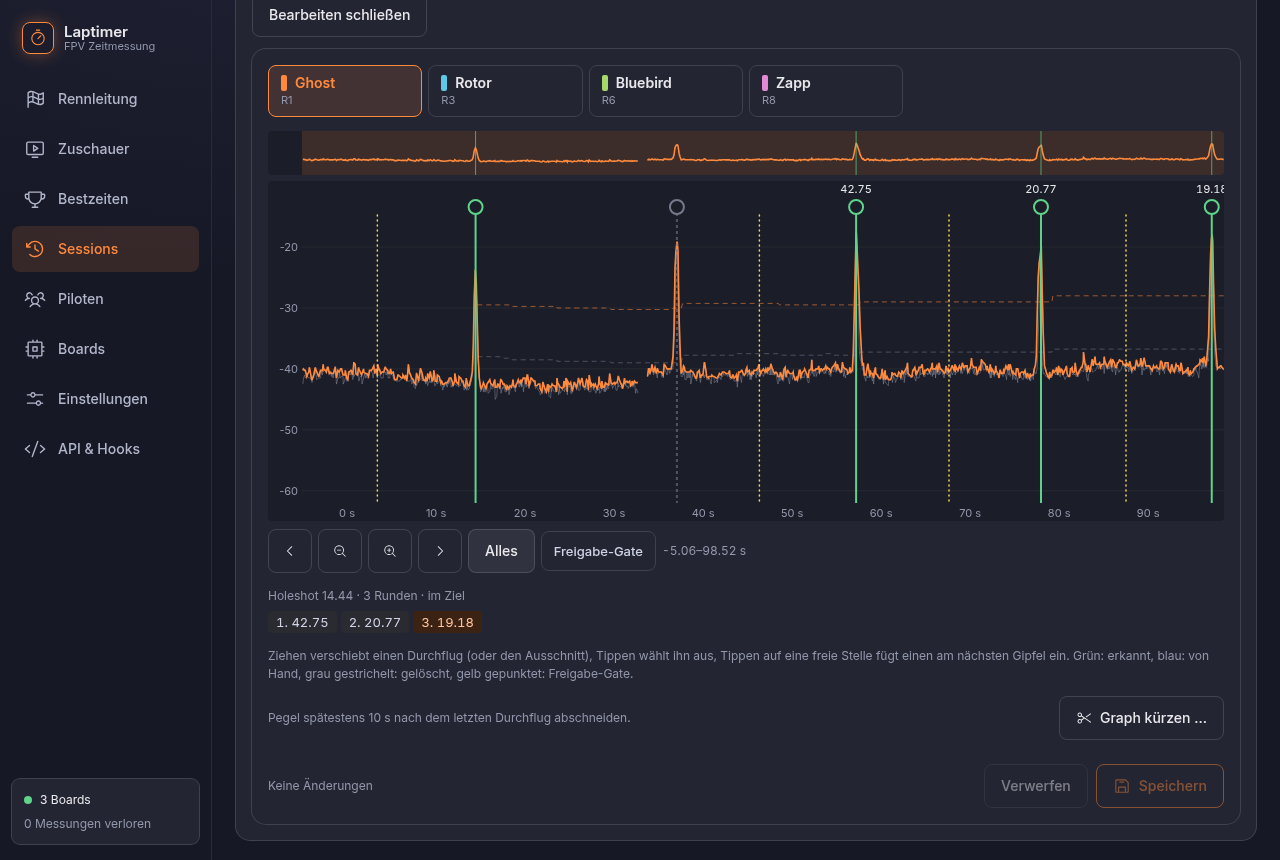Open the Zuschauer page label
1280x860 pixels.
tap(94, 149)
